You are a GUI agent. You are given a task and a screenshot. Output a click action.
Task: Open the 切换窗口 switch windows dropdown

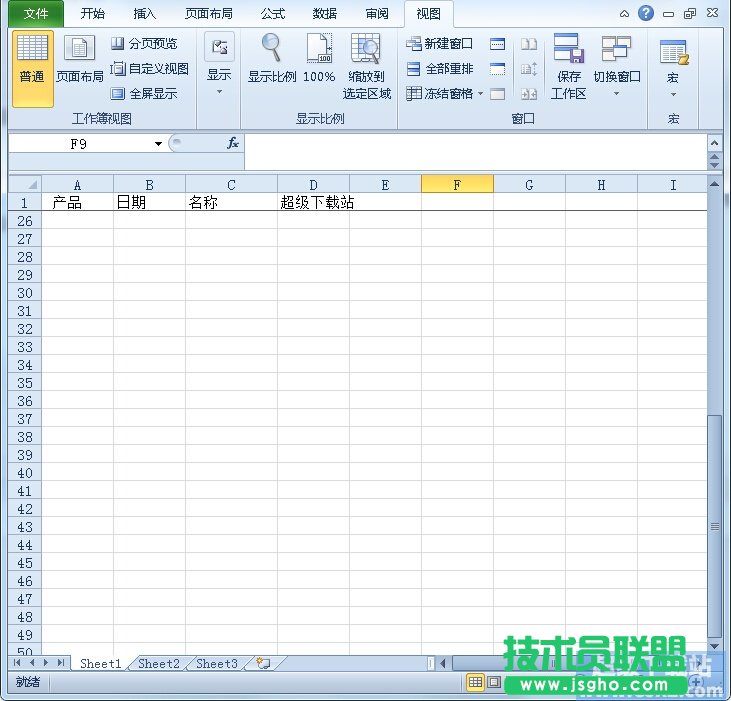[616, 68]
